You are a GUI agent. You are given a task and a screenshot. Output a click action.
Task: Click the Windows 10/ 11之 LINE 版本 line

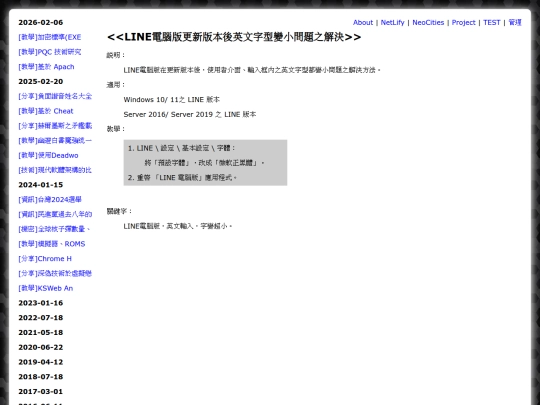click(172, 100)
